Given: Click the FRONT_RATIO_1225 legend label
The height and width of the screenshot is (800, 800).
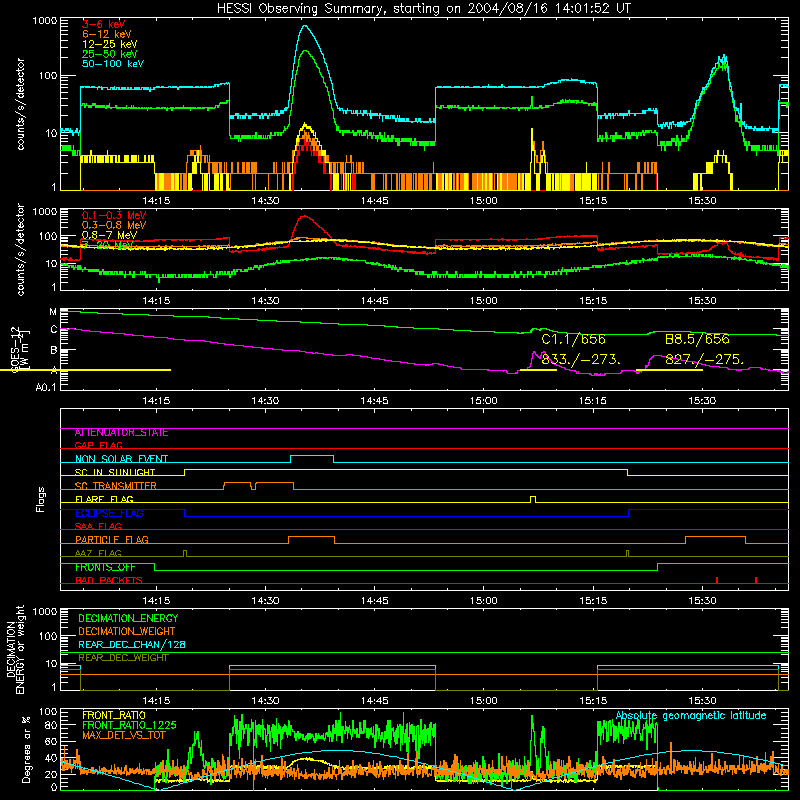Looking at the screenshot, I should point(129,725).
